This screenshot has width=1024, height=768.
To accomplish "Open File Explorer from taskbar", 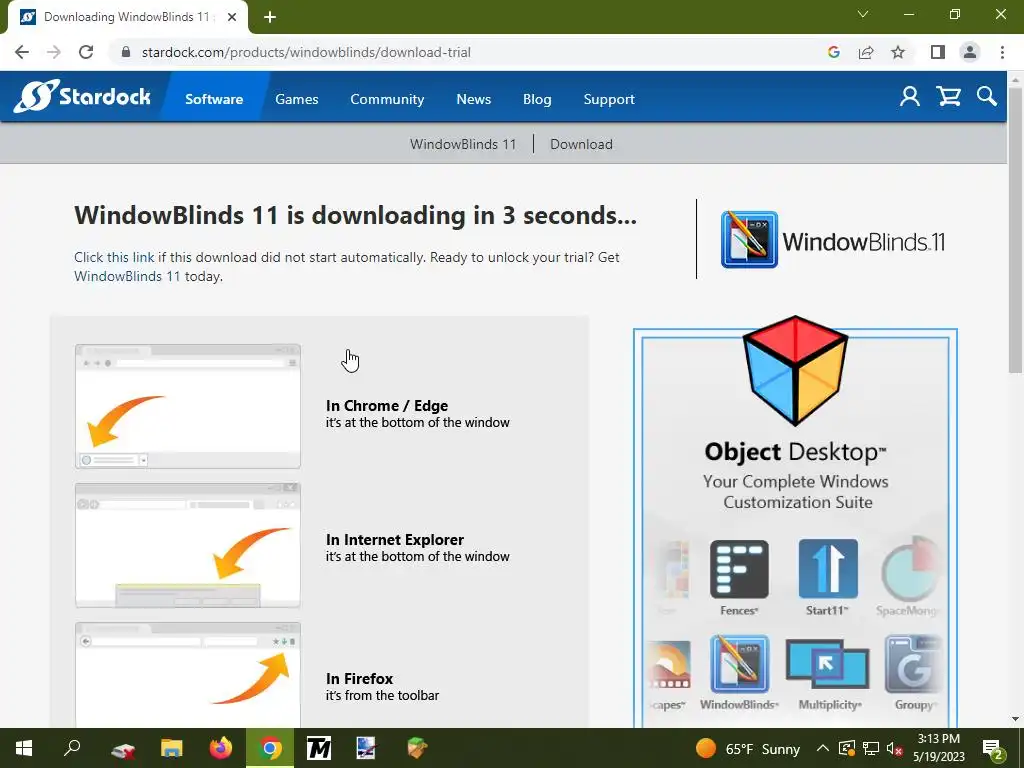I will 172,748.
